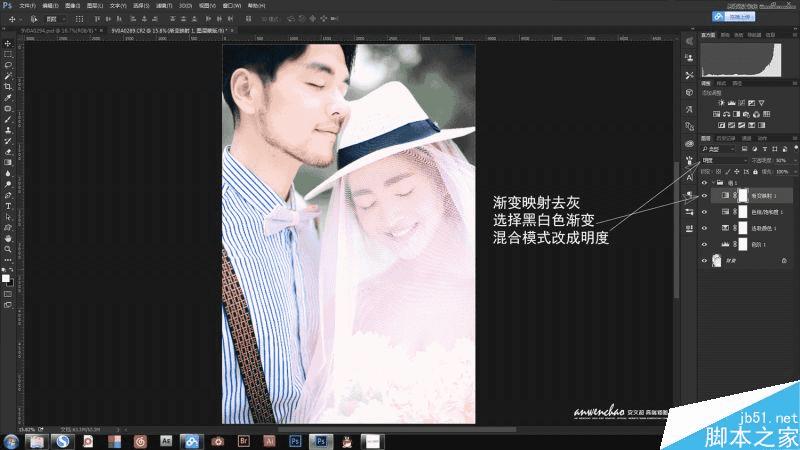Screen dimensions: 800x450
Task: Open the 图层 (Layer) menu
Action: pyautogui.click(x=95, y=6)
